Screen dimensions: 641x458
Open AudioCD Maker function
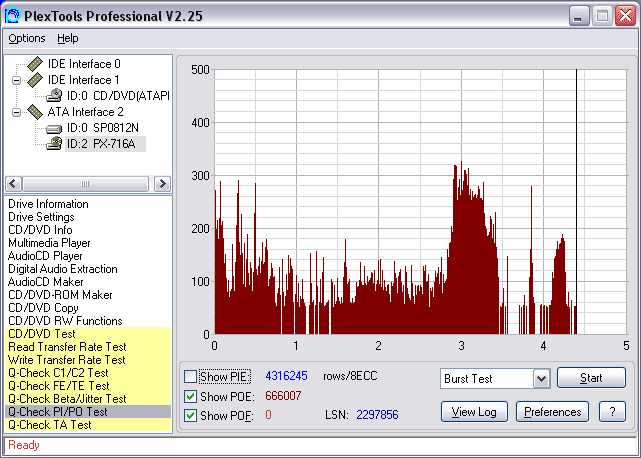click(45, 282)
